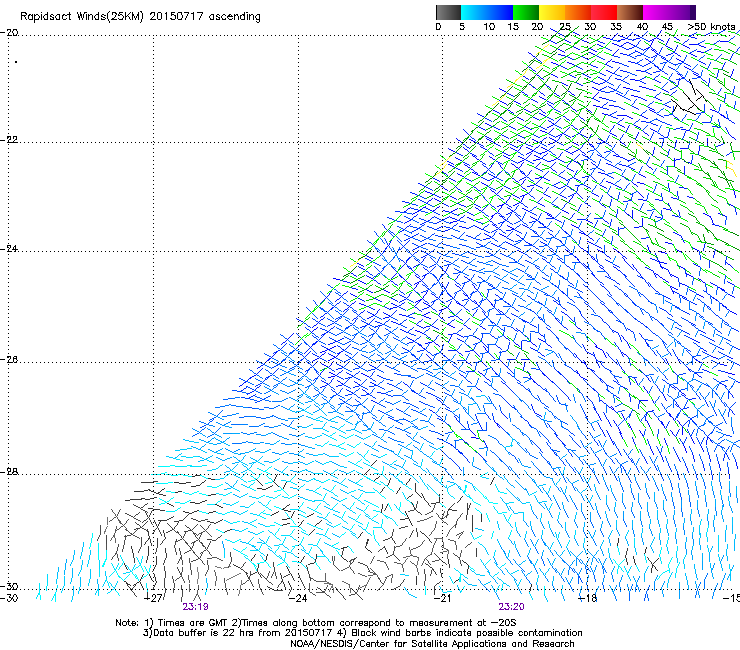
Task: Click the 'Data buffer is 22 hrs' note line
Action: [362, 633]
